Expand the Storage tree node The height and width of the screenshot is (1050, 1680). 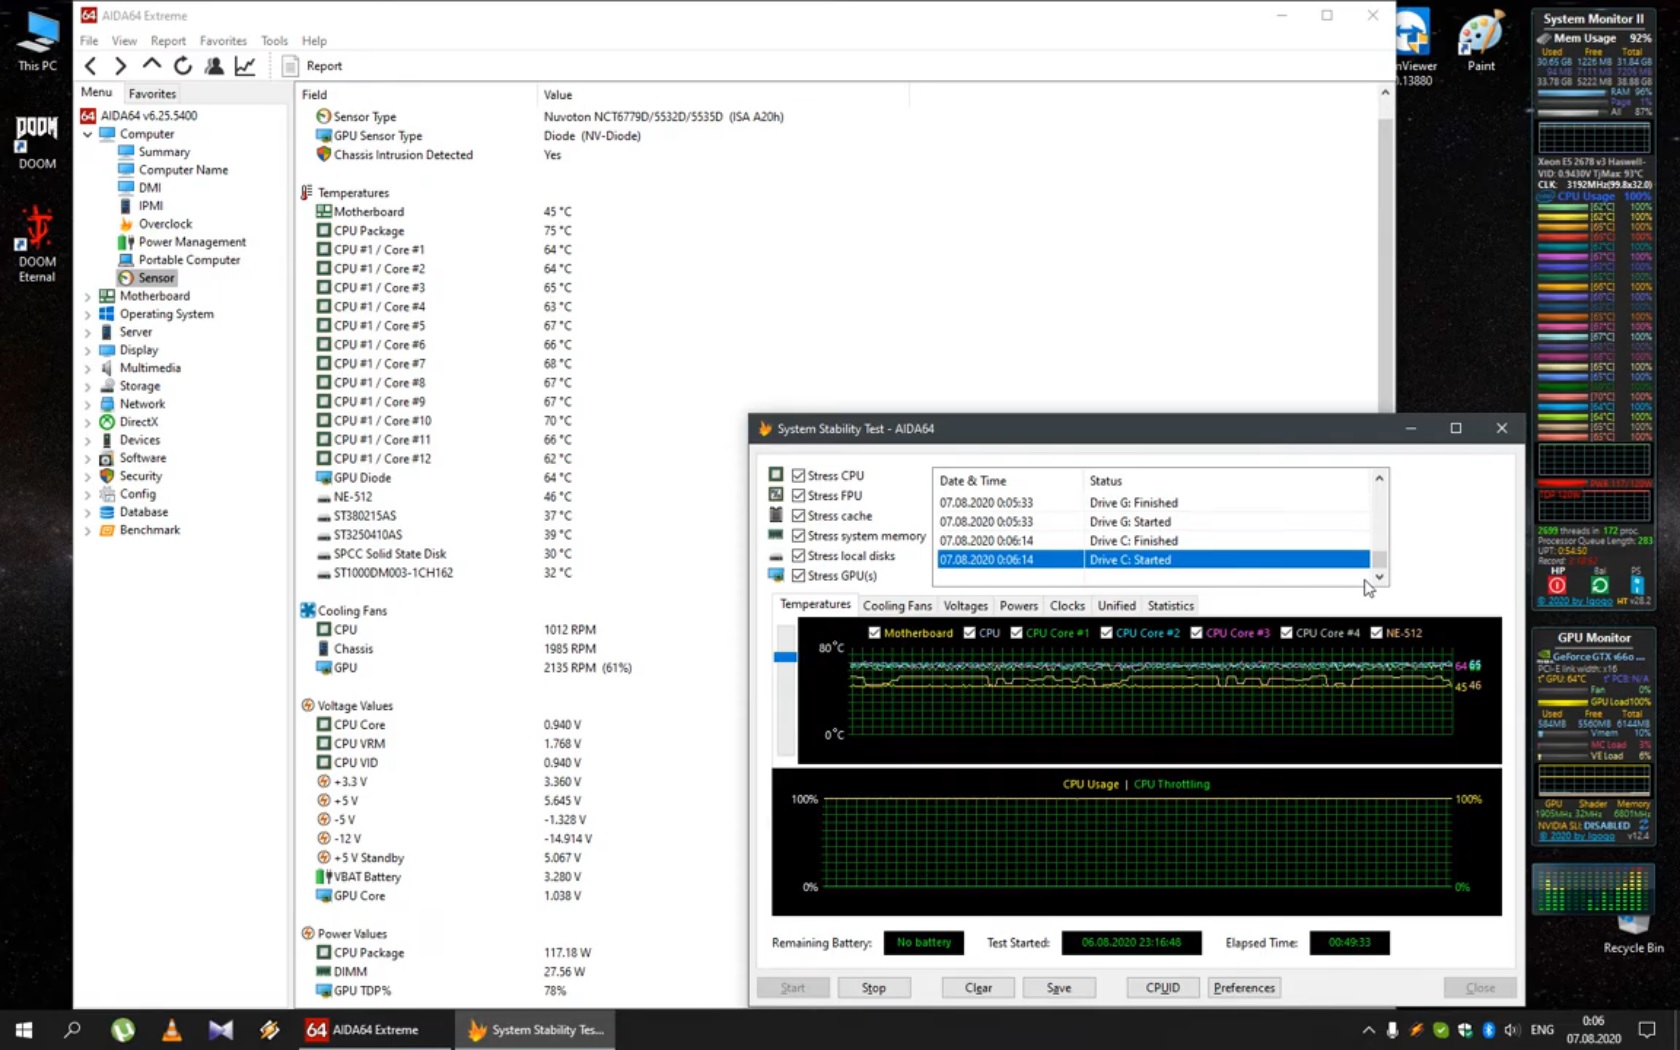pyautogui.click(x=88, y=386)
